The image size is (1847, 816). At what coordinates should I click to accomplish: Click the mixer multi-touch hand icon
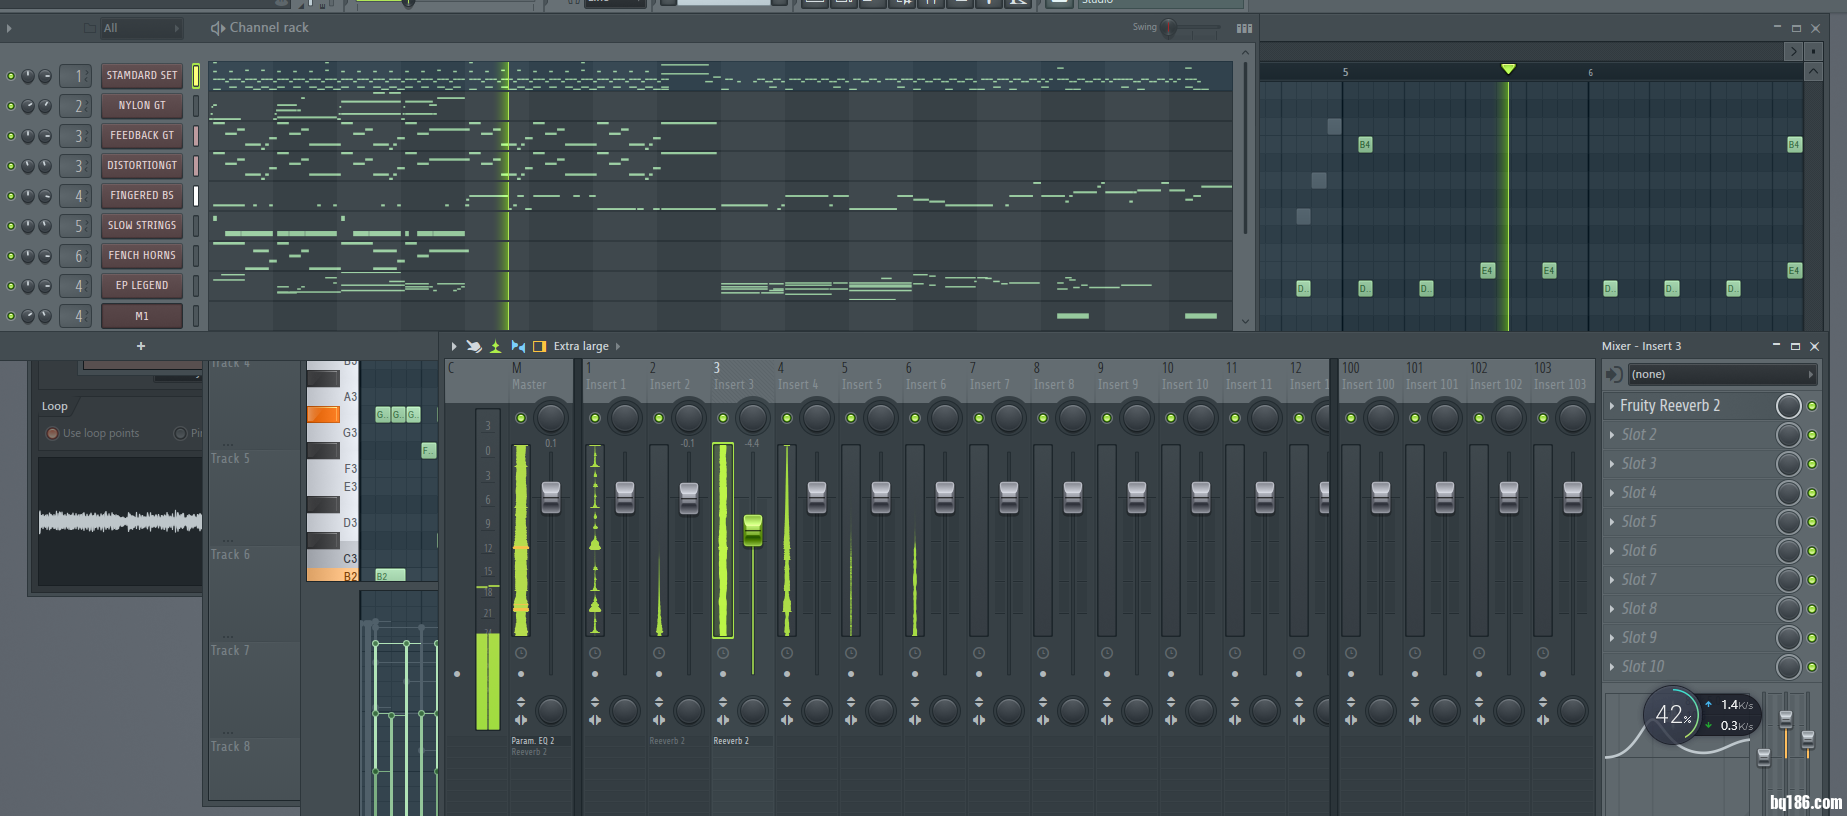point(474,346)
